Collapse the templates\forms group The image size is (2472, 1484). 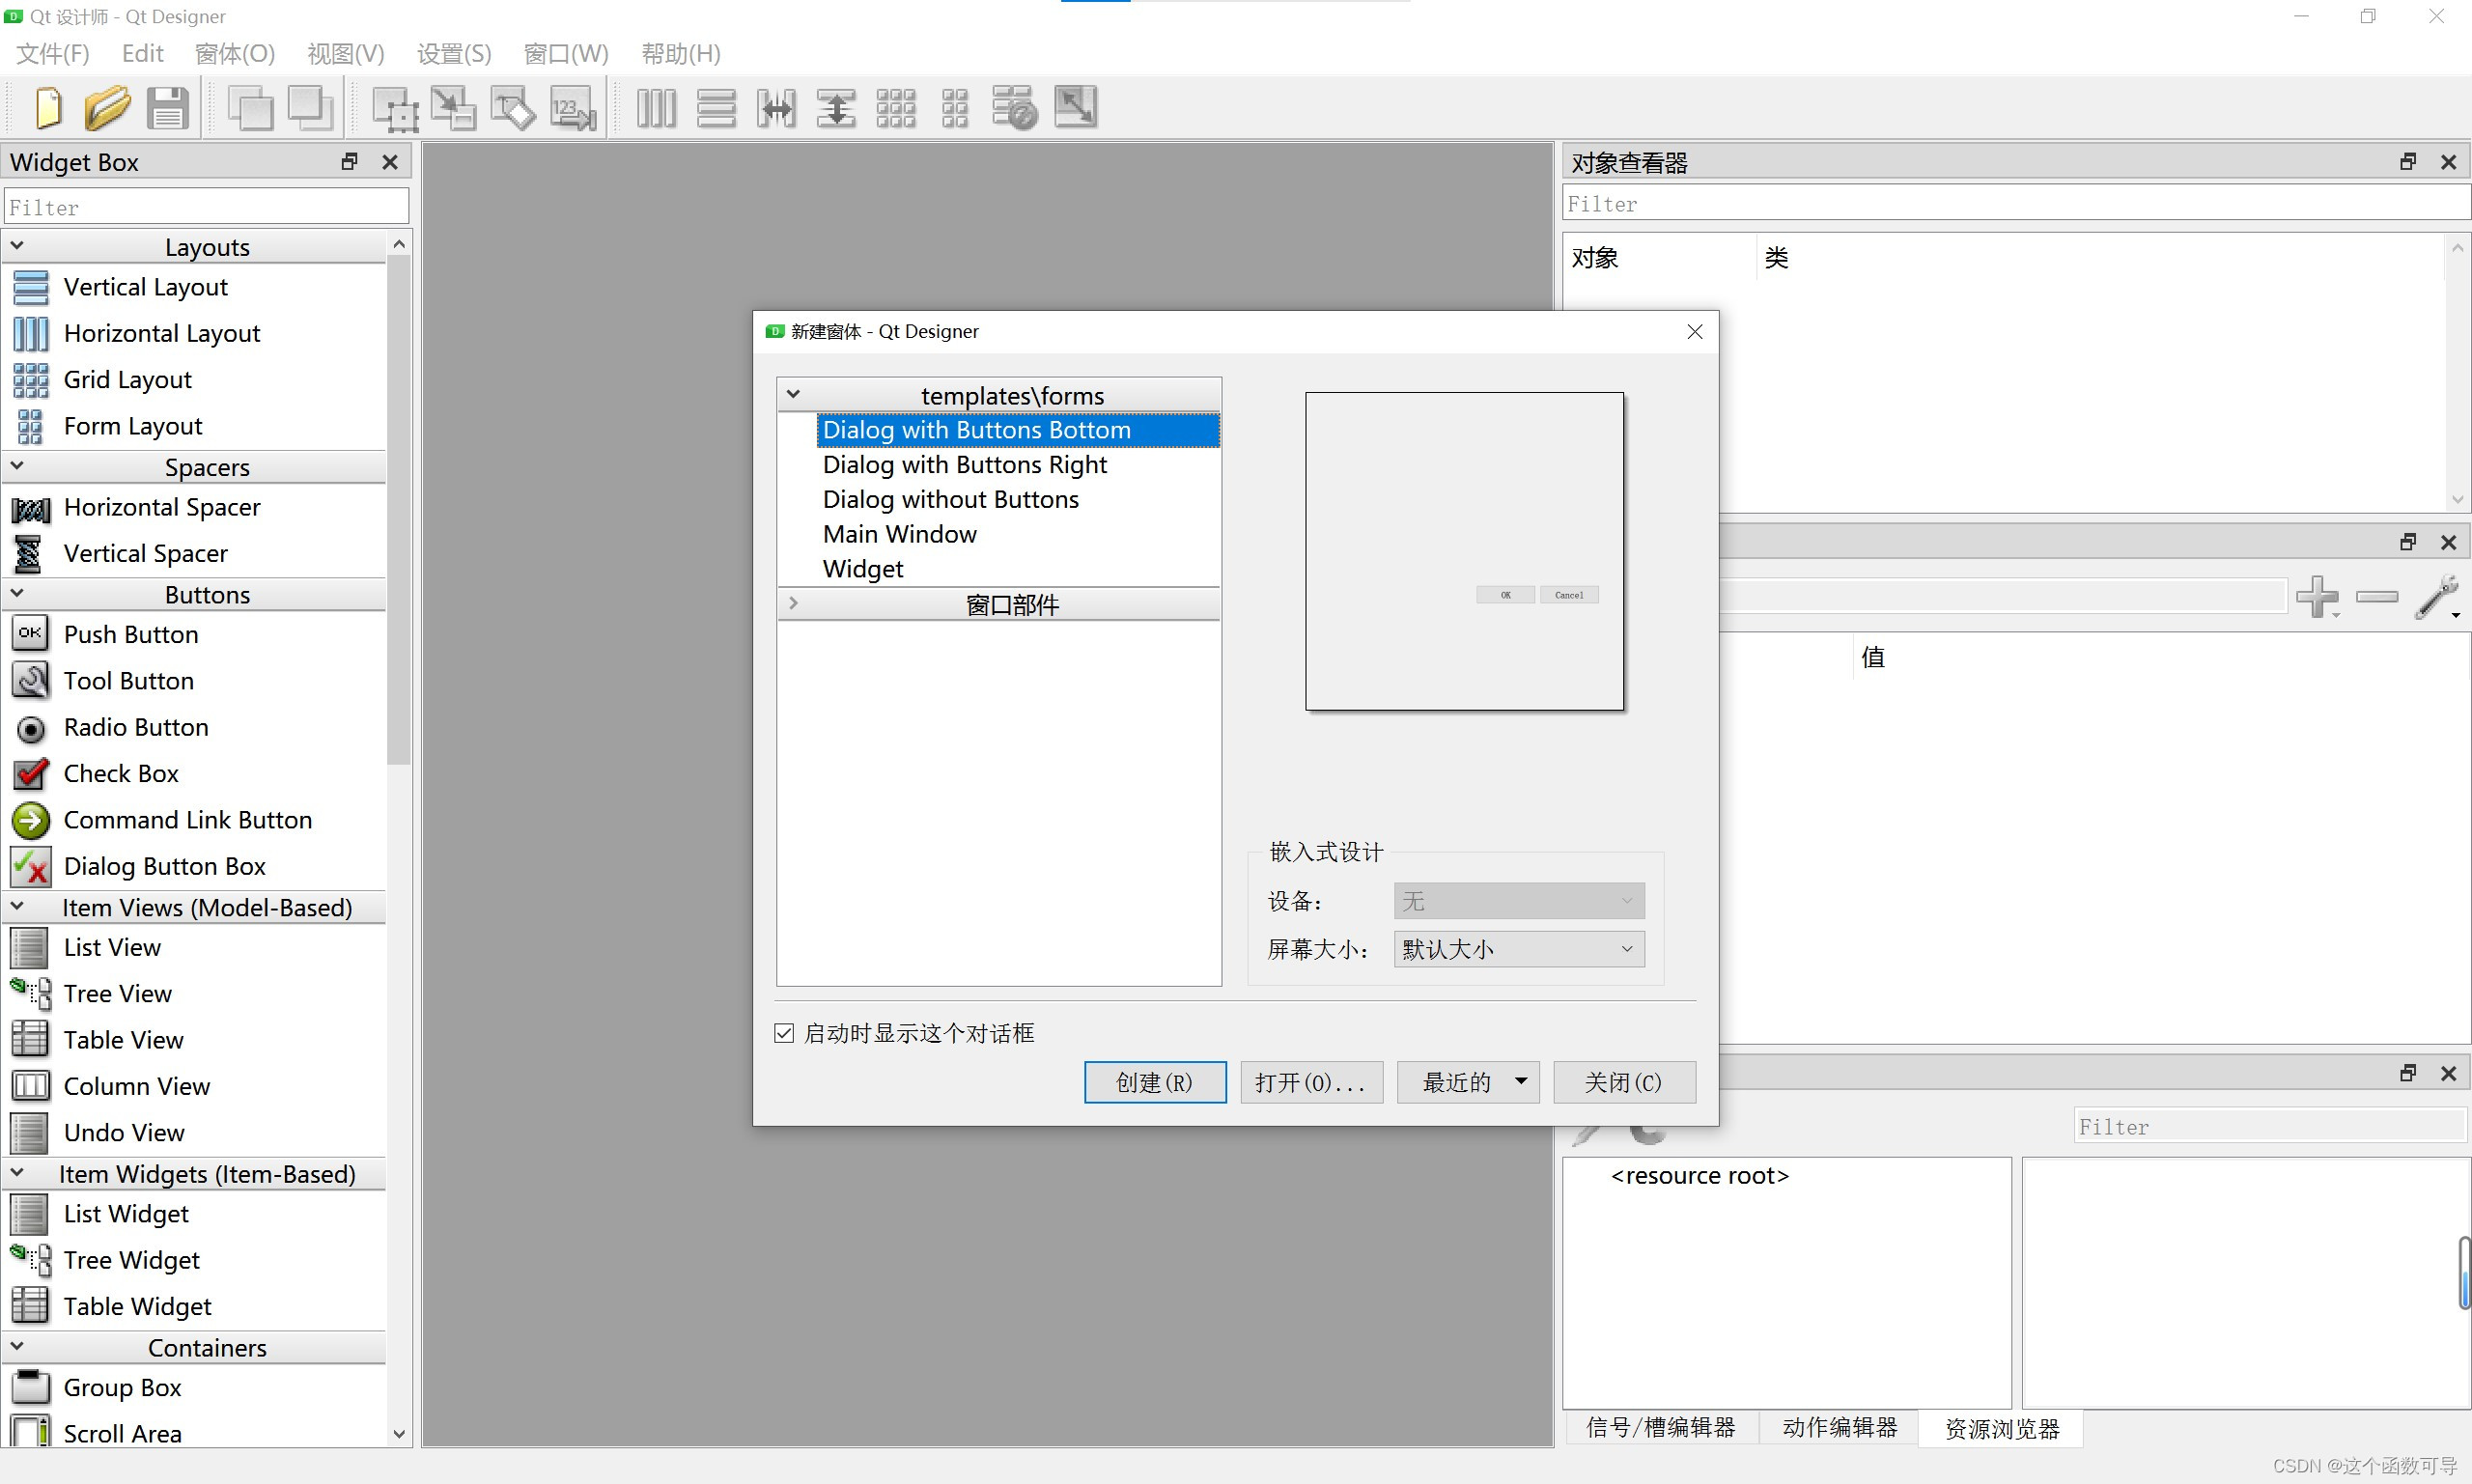pos(793,395)
